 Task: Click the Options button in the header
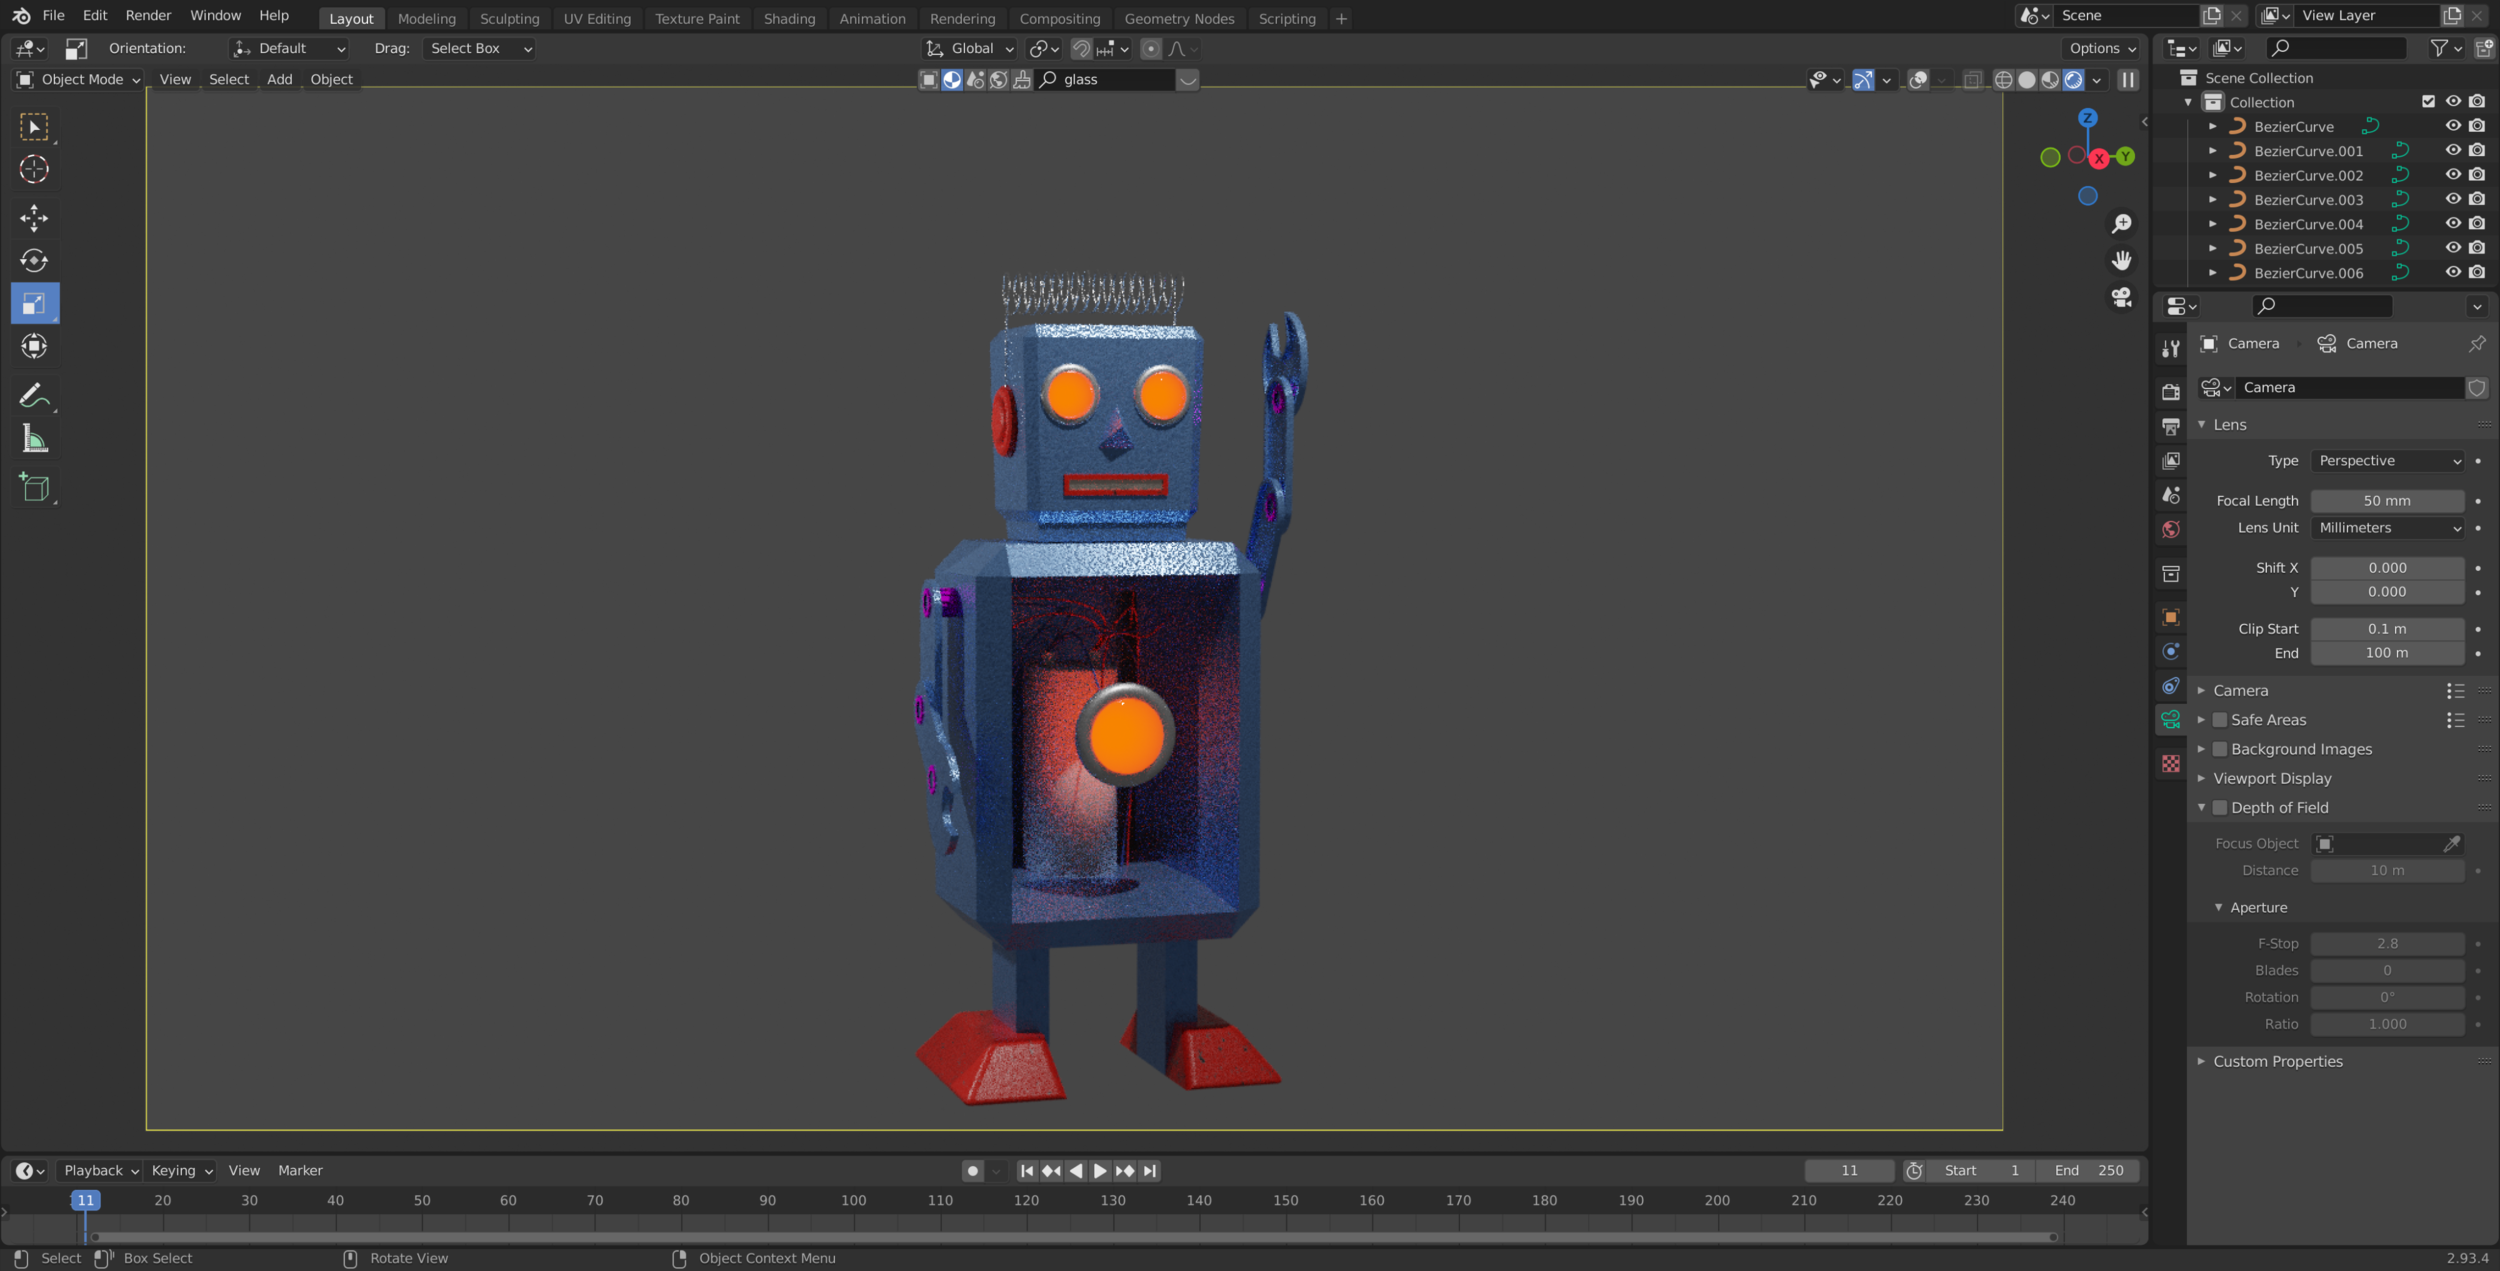coord(2102,48)
